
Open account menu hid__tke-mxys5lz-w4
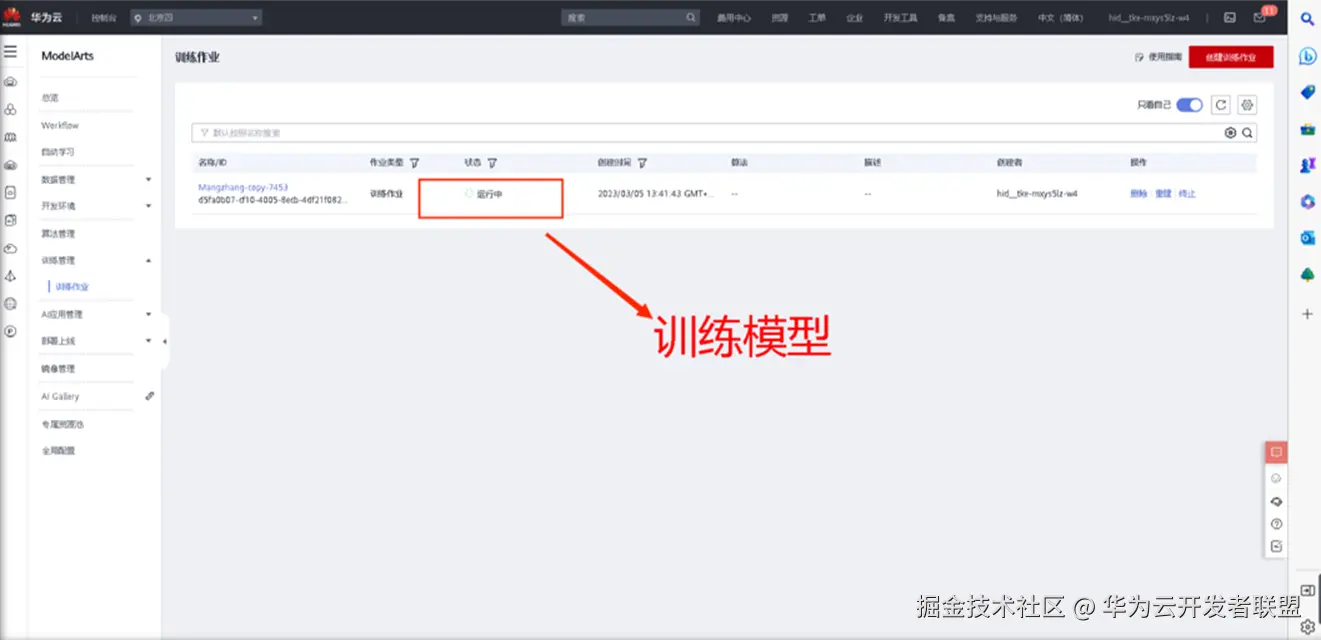[x=1149, y=18]
